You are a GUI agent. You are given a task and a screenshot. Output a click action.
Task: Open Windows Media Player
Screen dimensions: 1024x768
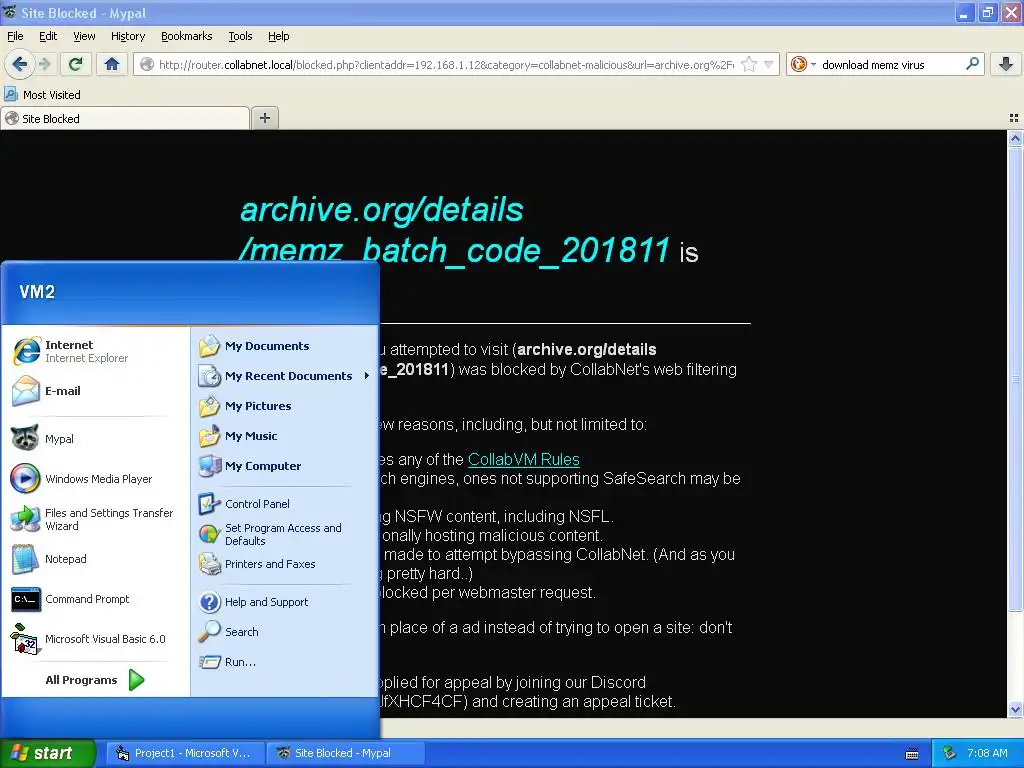95,479
